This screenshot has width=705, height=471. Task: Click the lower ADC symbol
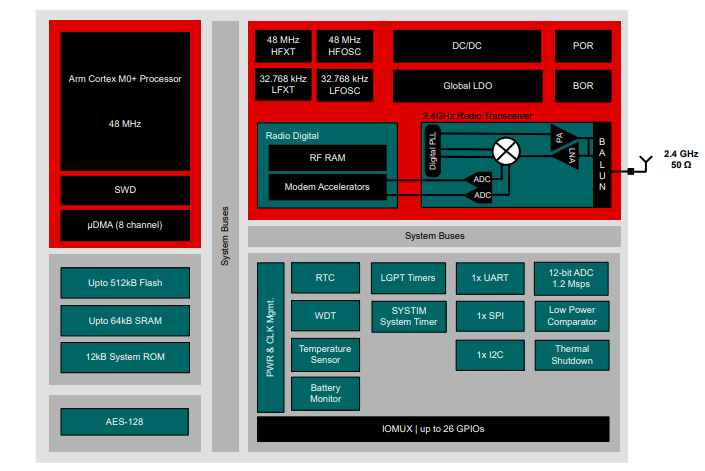click(x=478, y=195)
